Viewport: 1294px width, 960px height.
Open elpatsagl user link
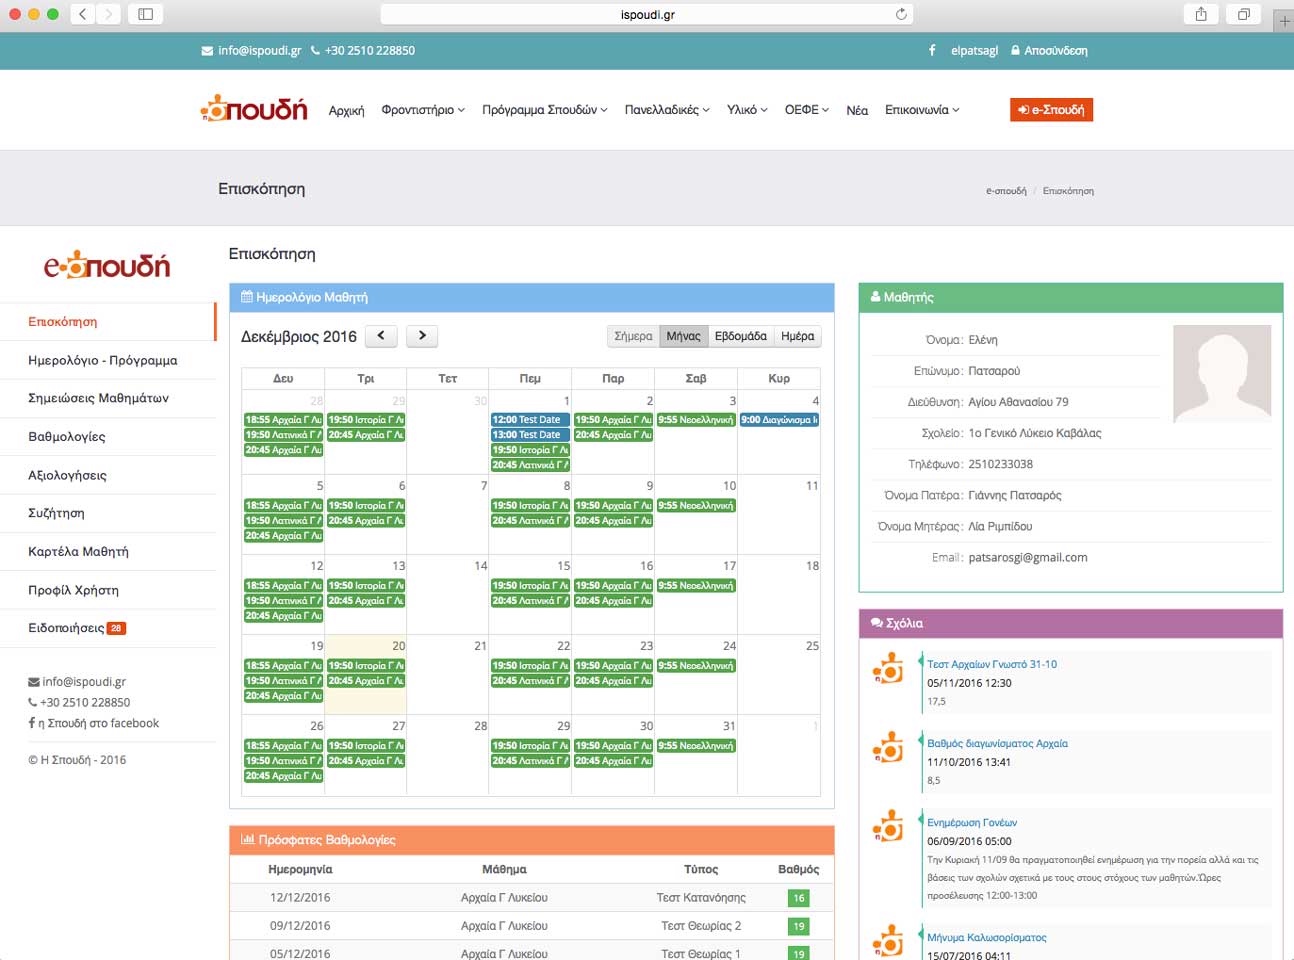pyautogui.click(x=974, y=50)
